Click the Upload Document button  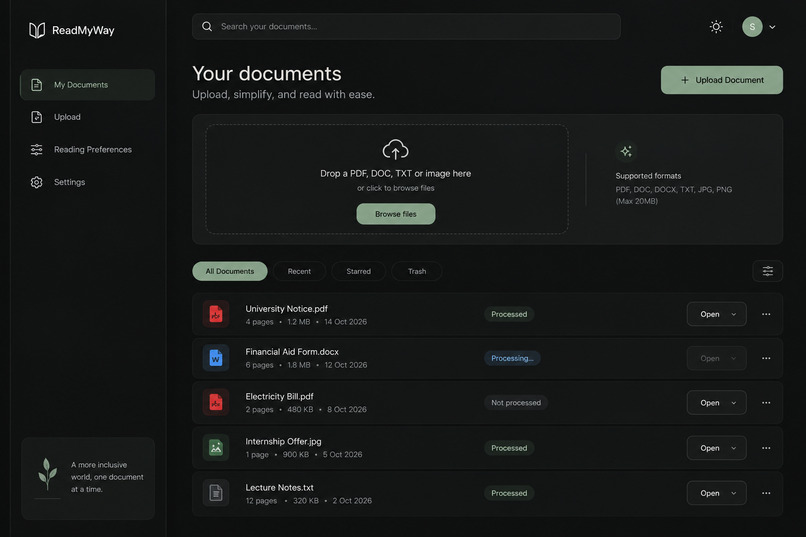(x=722, y=80)
